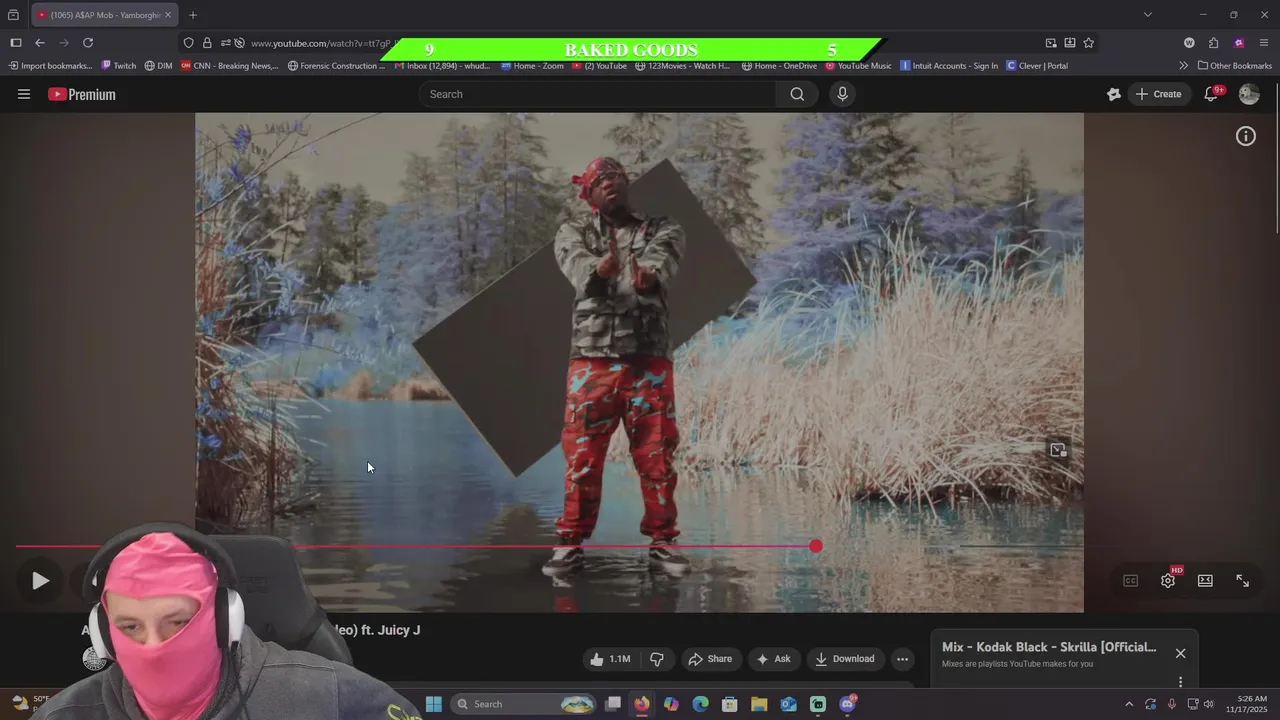Select the A$AP Mob - Yamborghini tab
This screenshot has width=1280, height=720.
coord(104,15)
